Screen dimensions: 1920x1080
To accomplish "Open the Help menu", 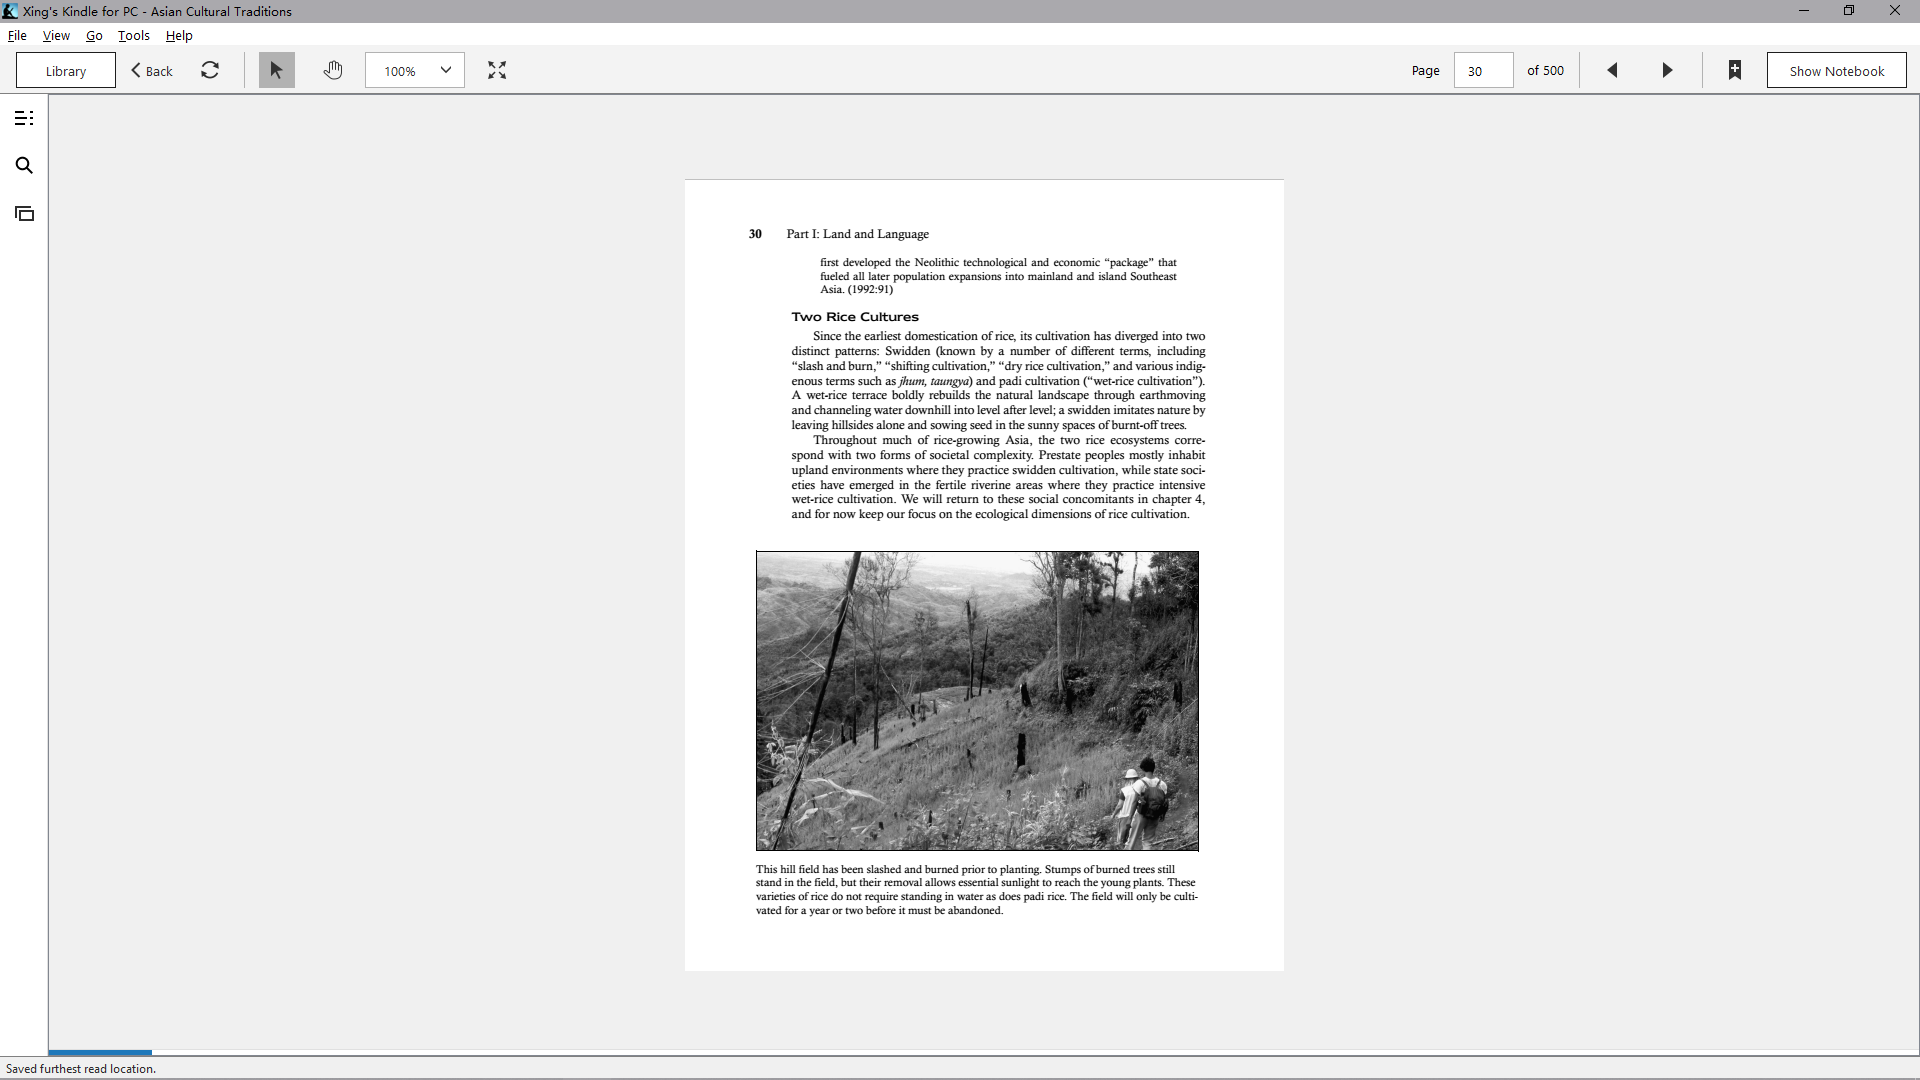I will [179, 35].
